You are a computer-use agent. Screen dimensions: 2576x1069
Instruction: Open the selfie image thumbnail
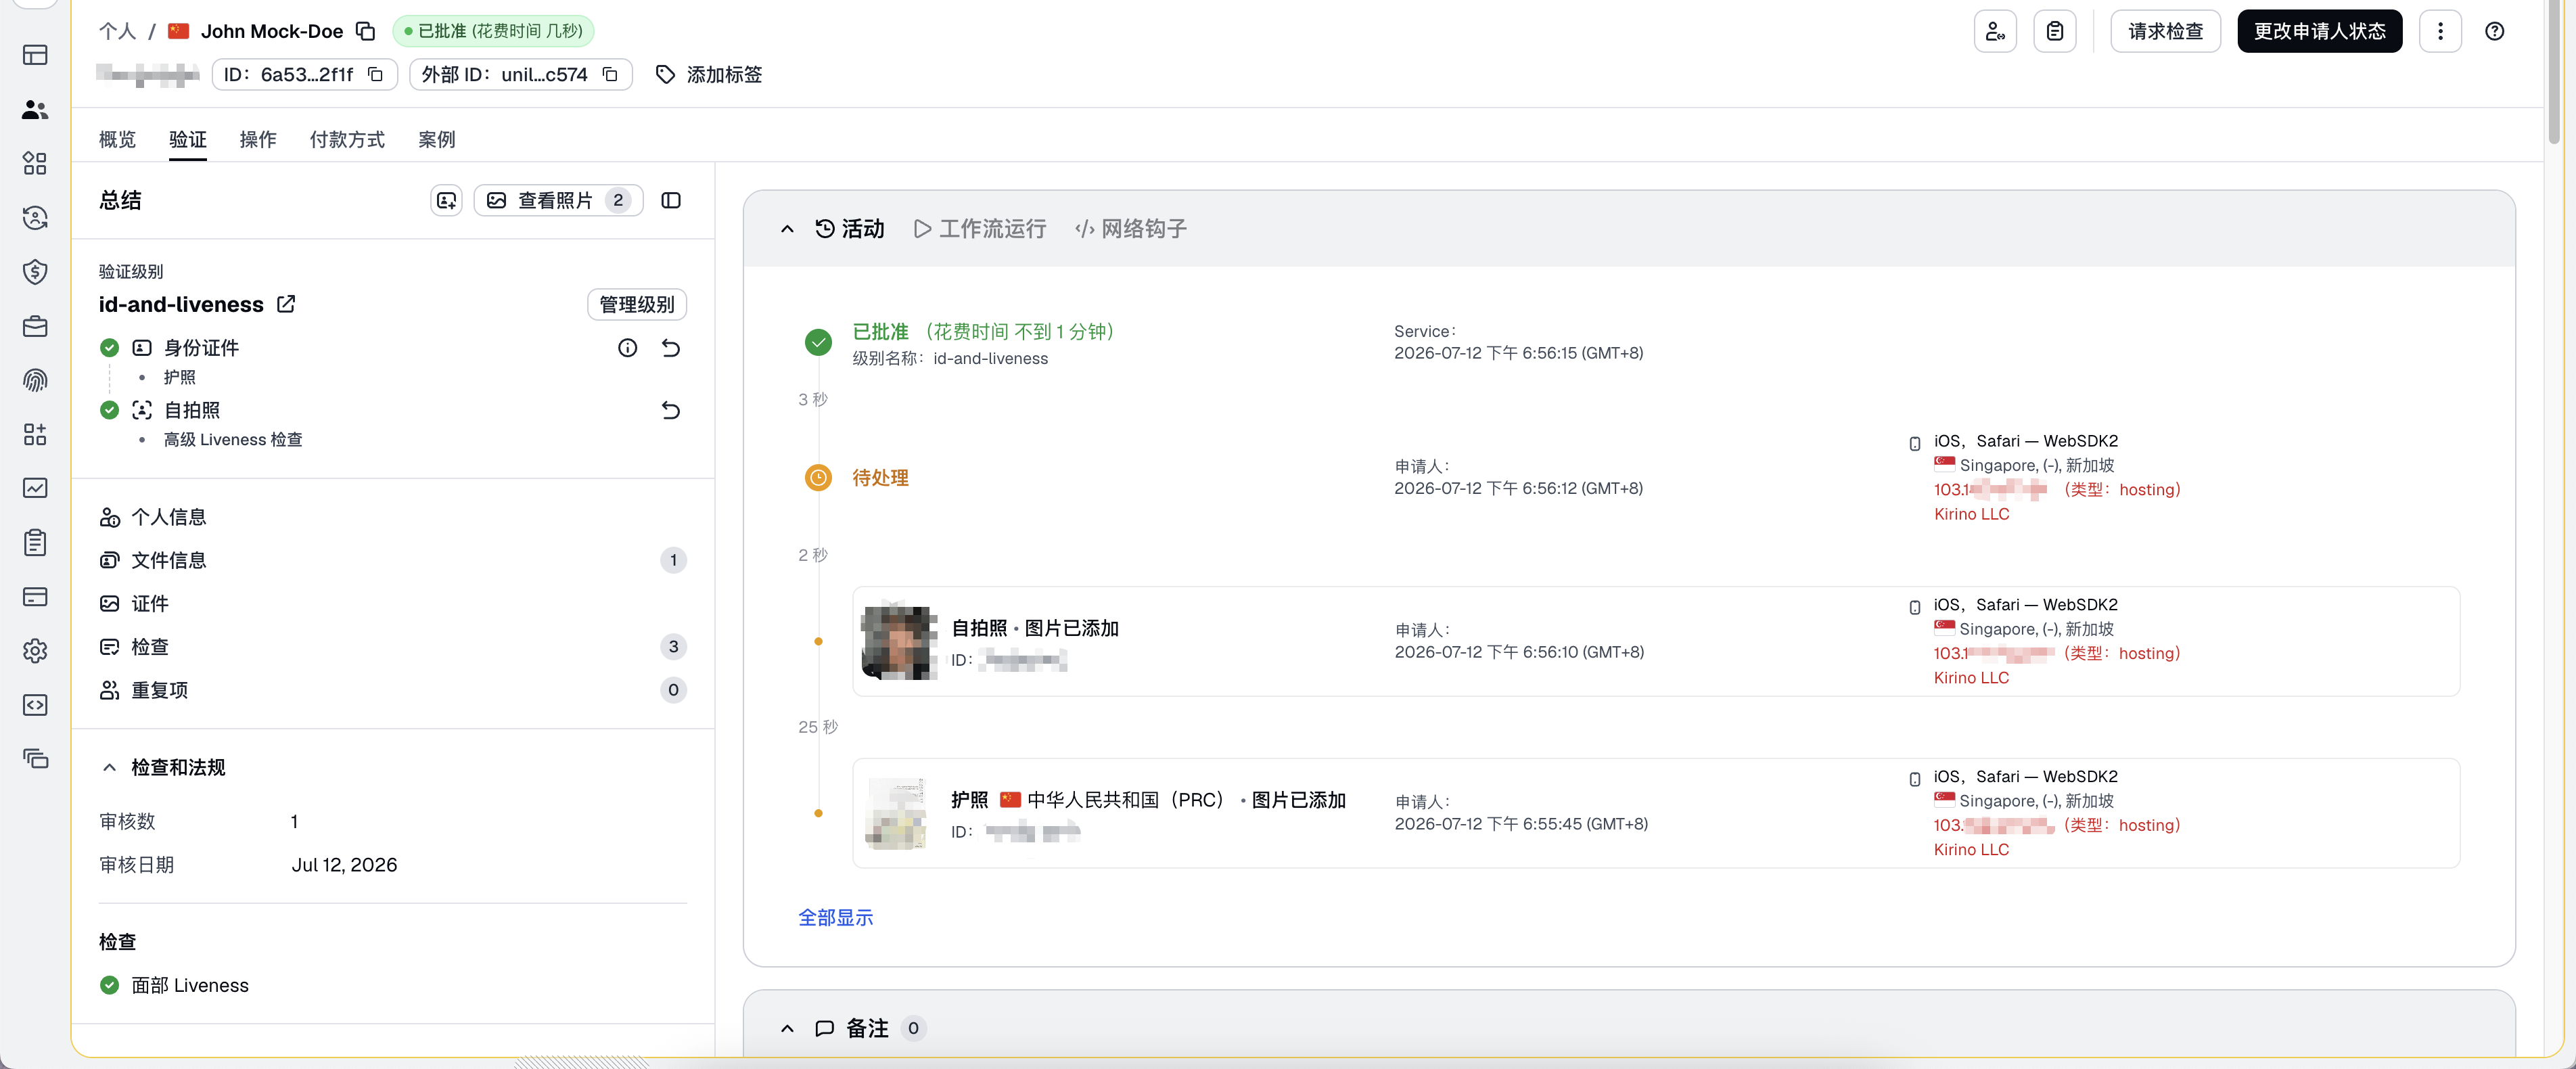coord(898,641)
